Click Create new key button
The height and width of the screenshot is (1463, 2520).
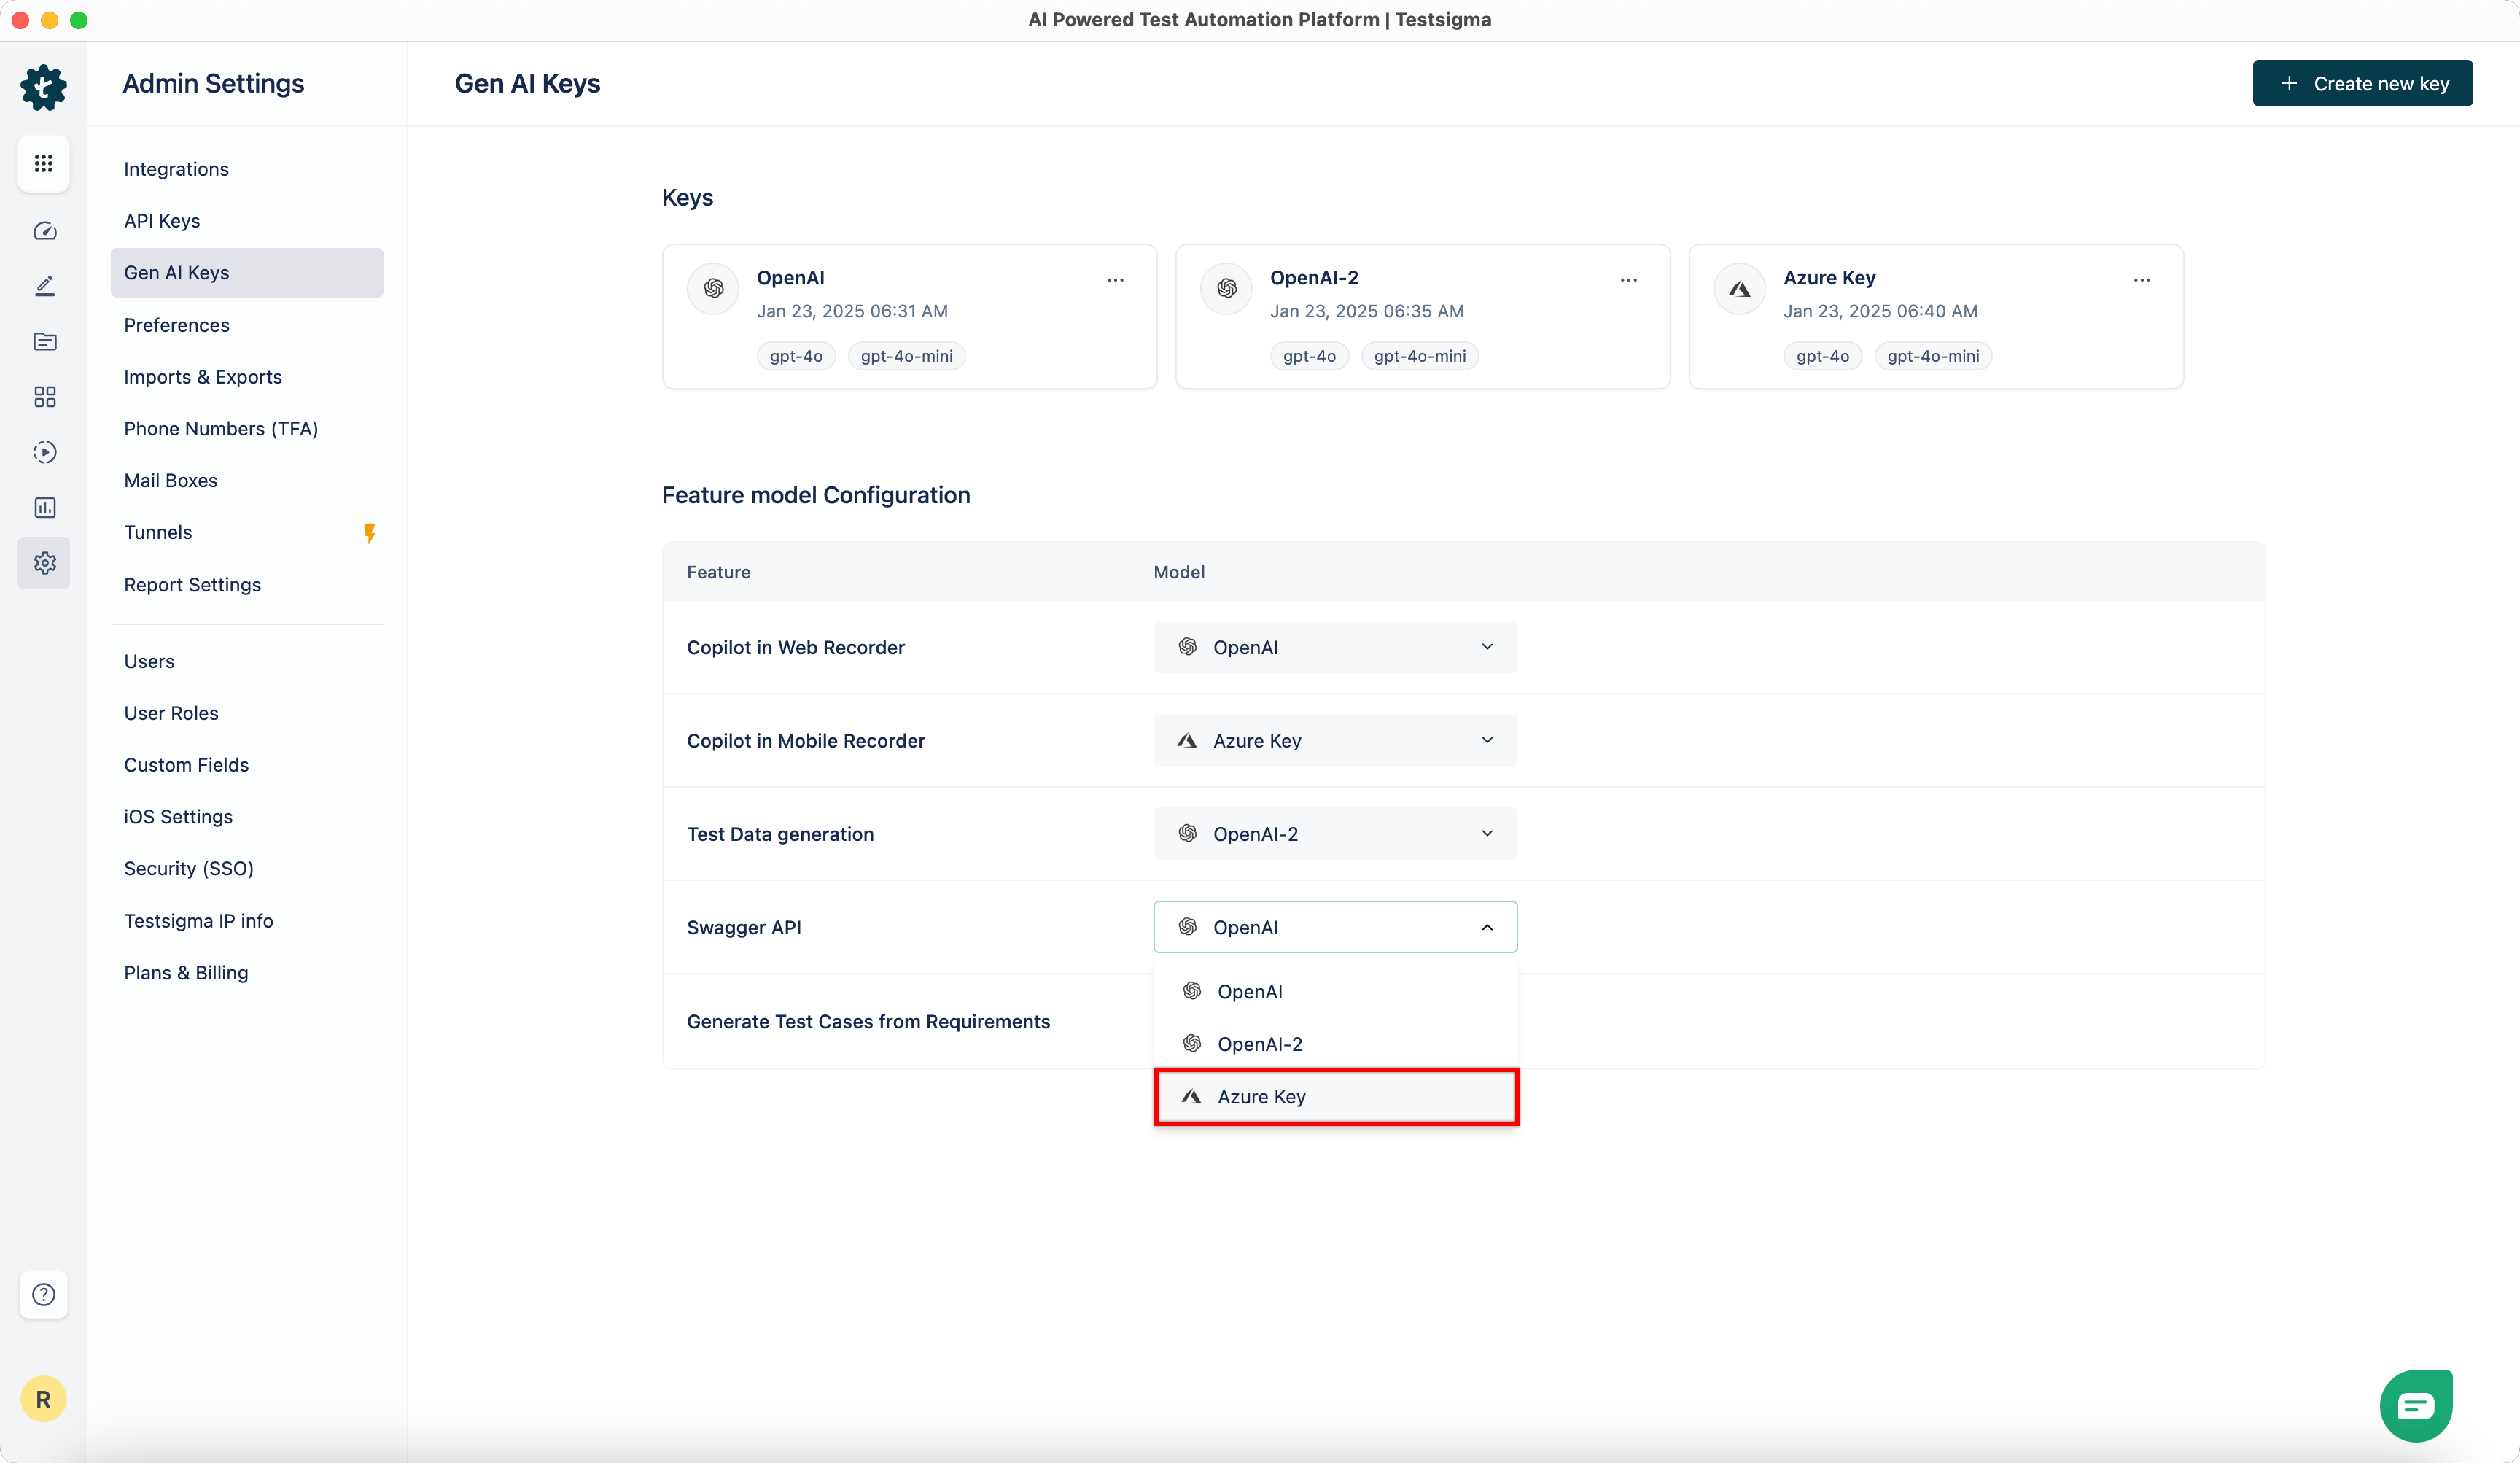2362,84
